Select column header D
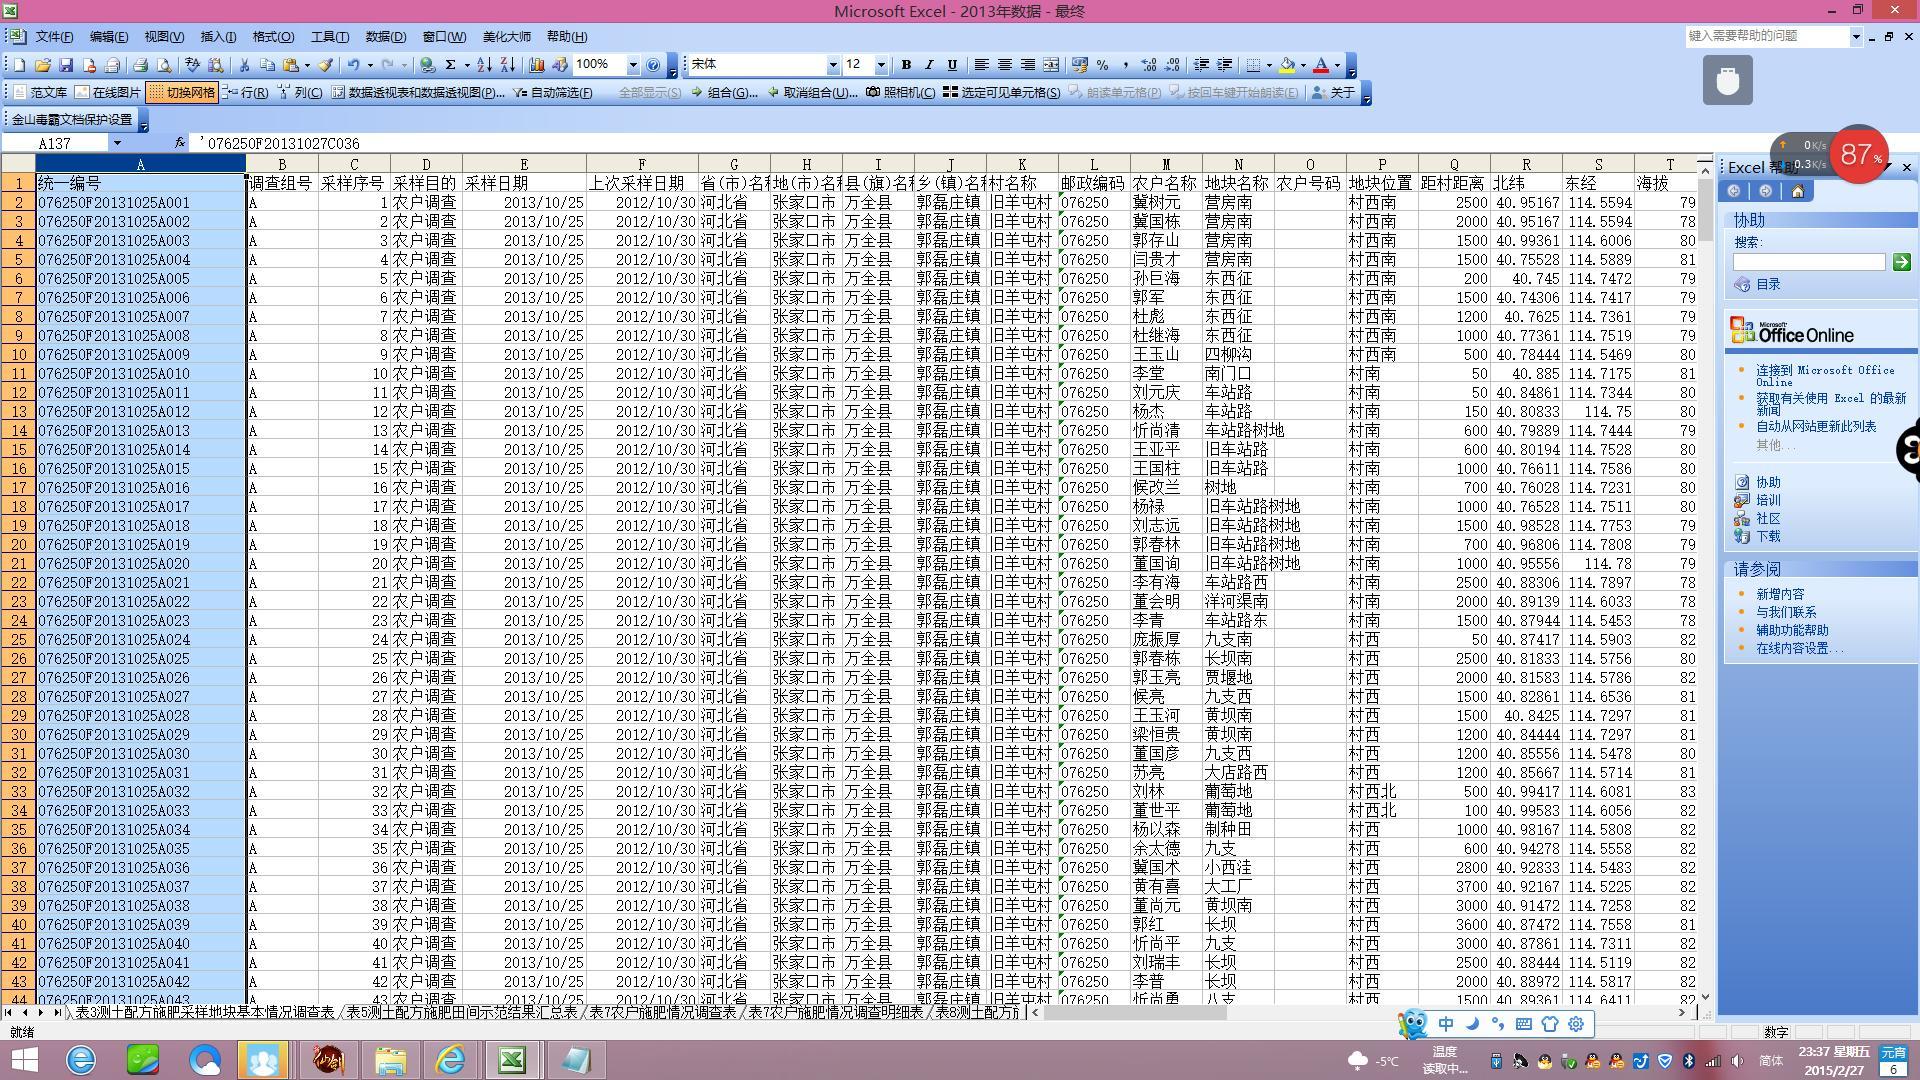1920x1080 pixels. (426, 164)
